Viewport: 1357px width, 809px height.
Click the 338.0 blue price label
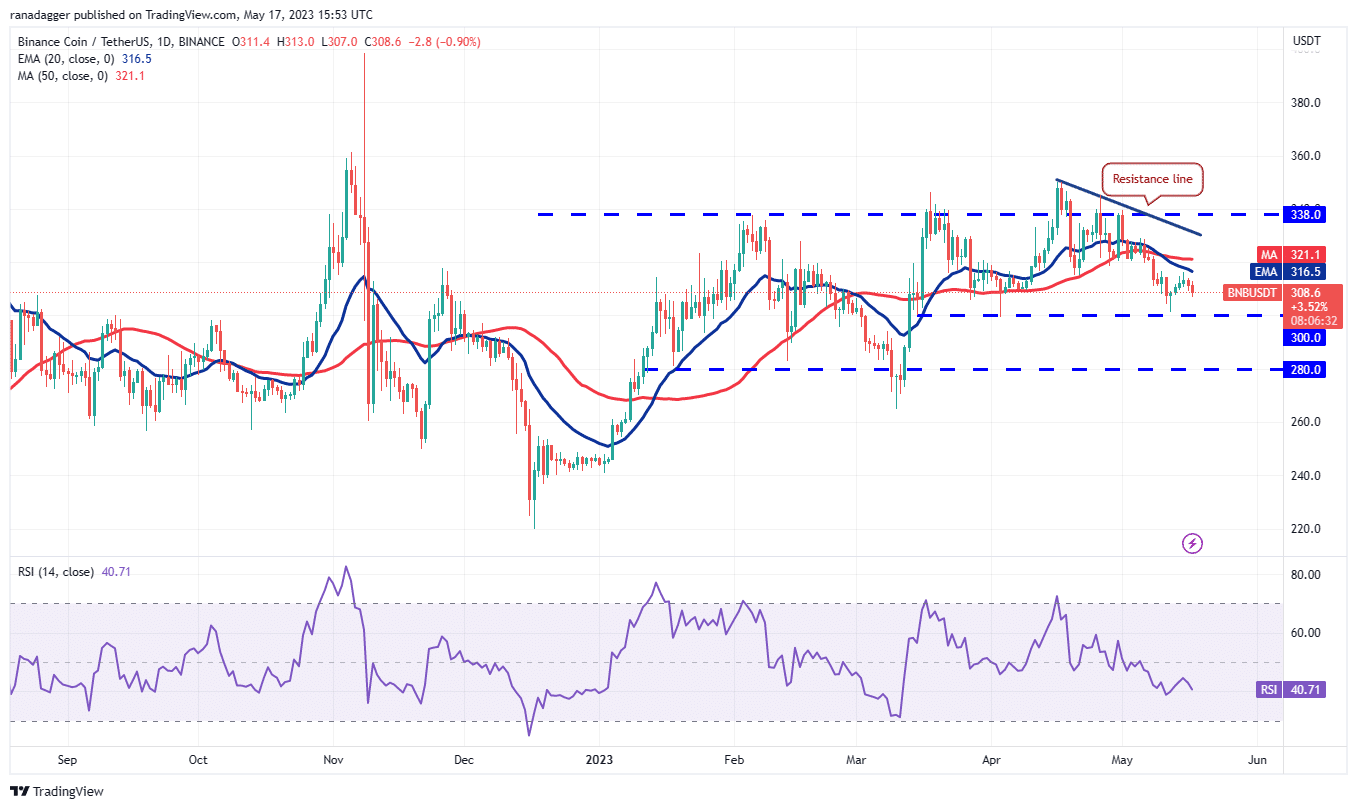1305,214
